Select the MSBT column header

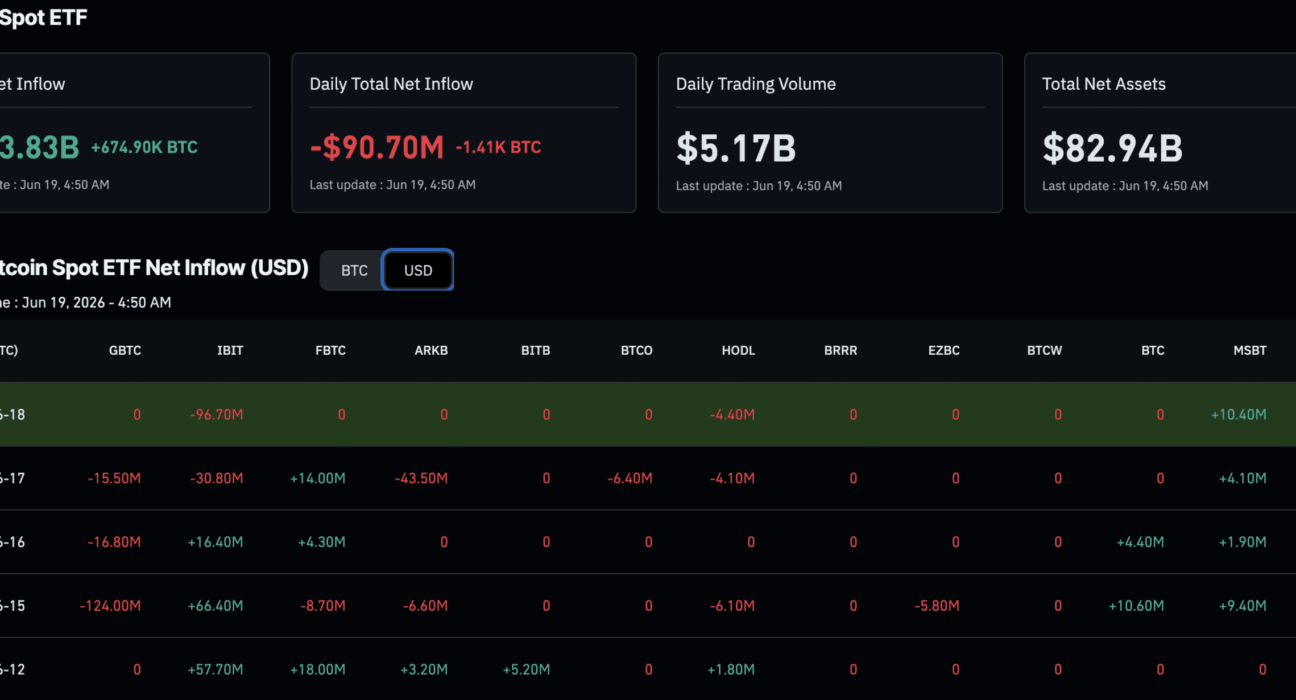[1250, 351]
